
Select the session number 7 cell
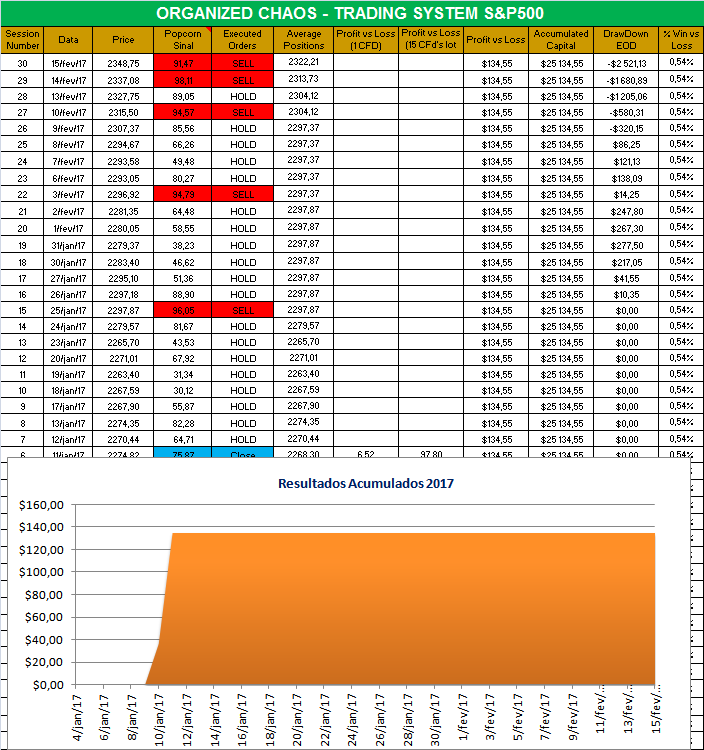point(22,439)
